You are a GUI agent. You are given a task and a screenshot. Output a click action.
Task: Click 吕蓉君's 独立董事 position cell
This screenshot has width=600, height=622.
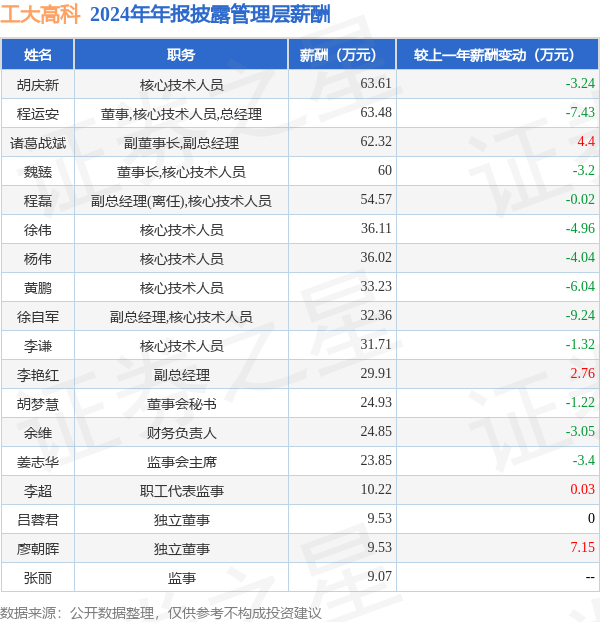pos(181,520)
